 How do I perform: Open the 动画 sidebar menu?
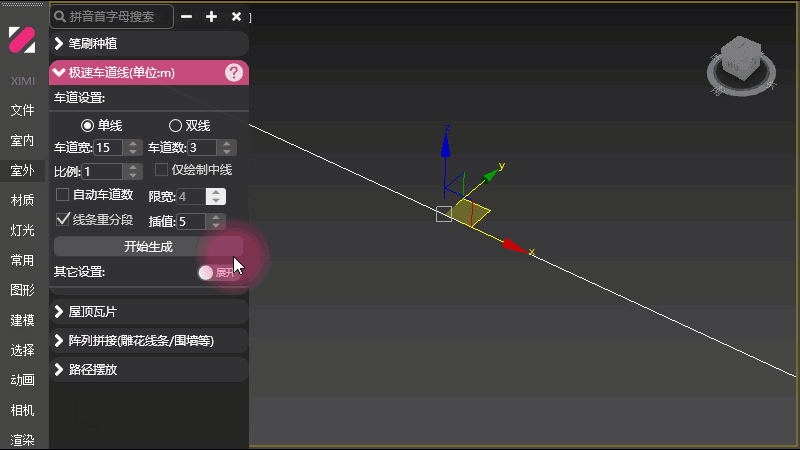click(22, 380)
